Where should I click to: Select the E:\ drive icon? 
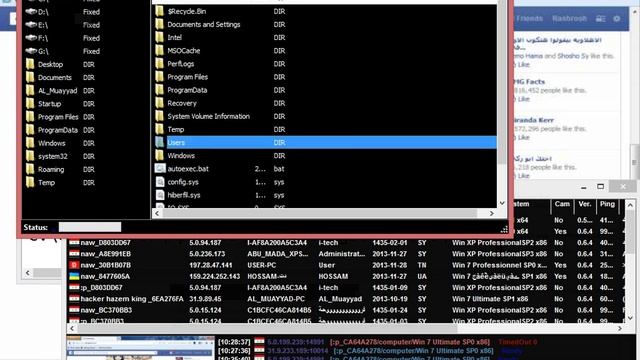pyautogui.click(x=31, y=25)
